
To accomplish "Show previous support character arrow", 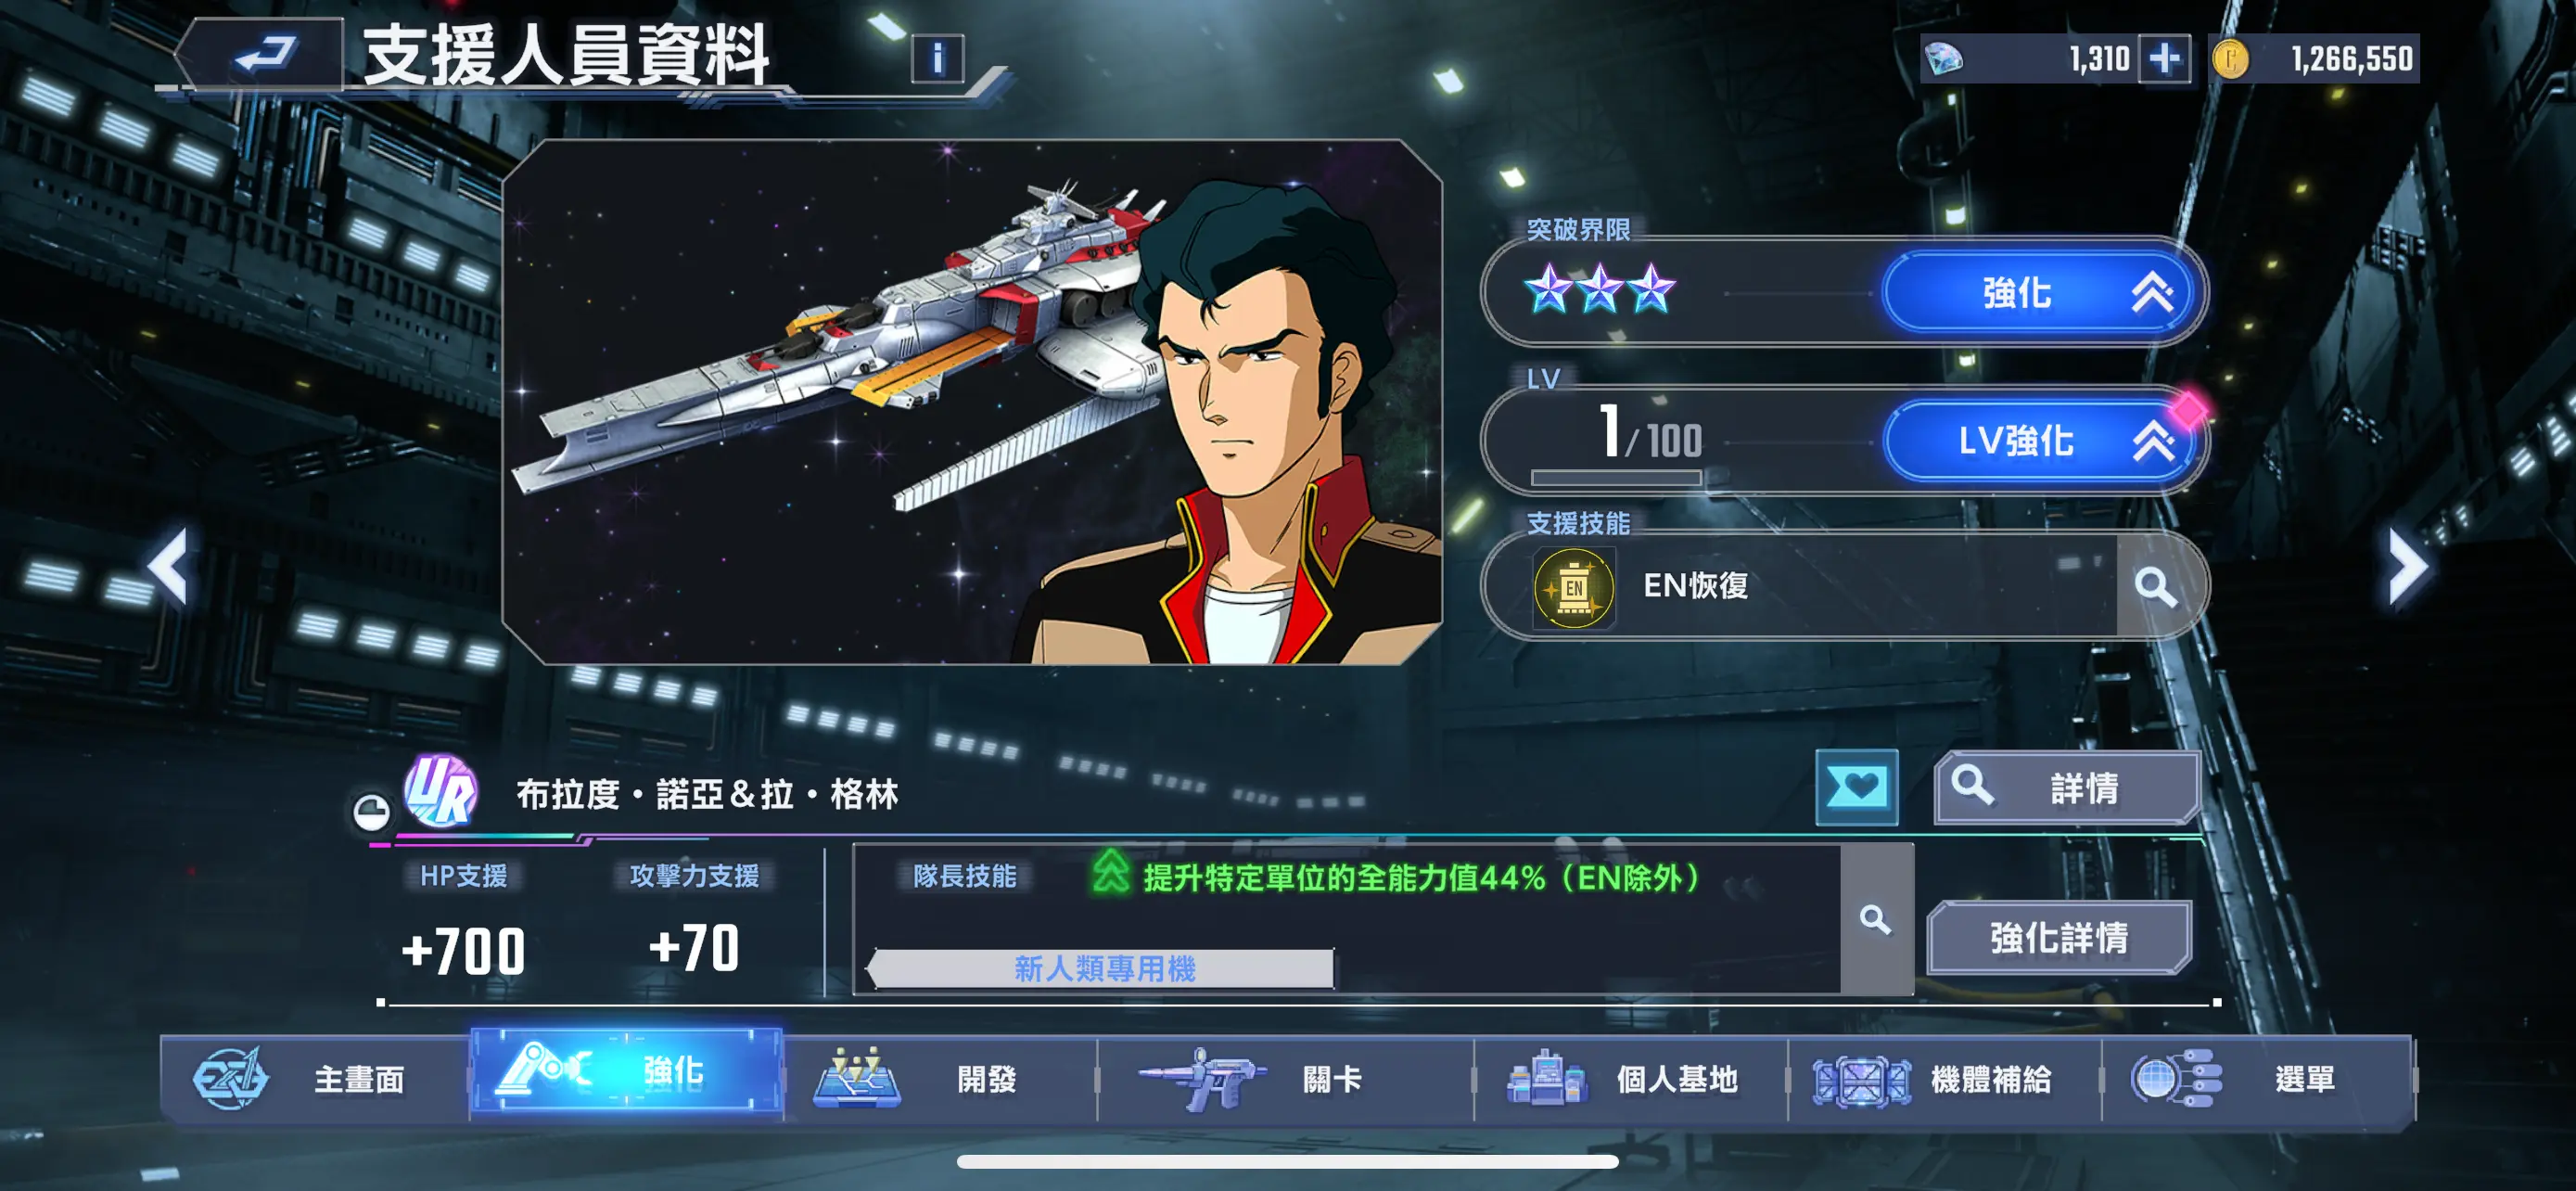I will pos(168,566).
